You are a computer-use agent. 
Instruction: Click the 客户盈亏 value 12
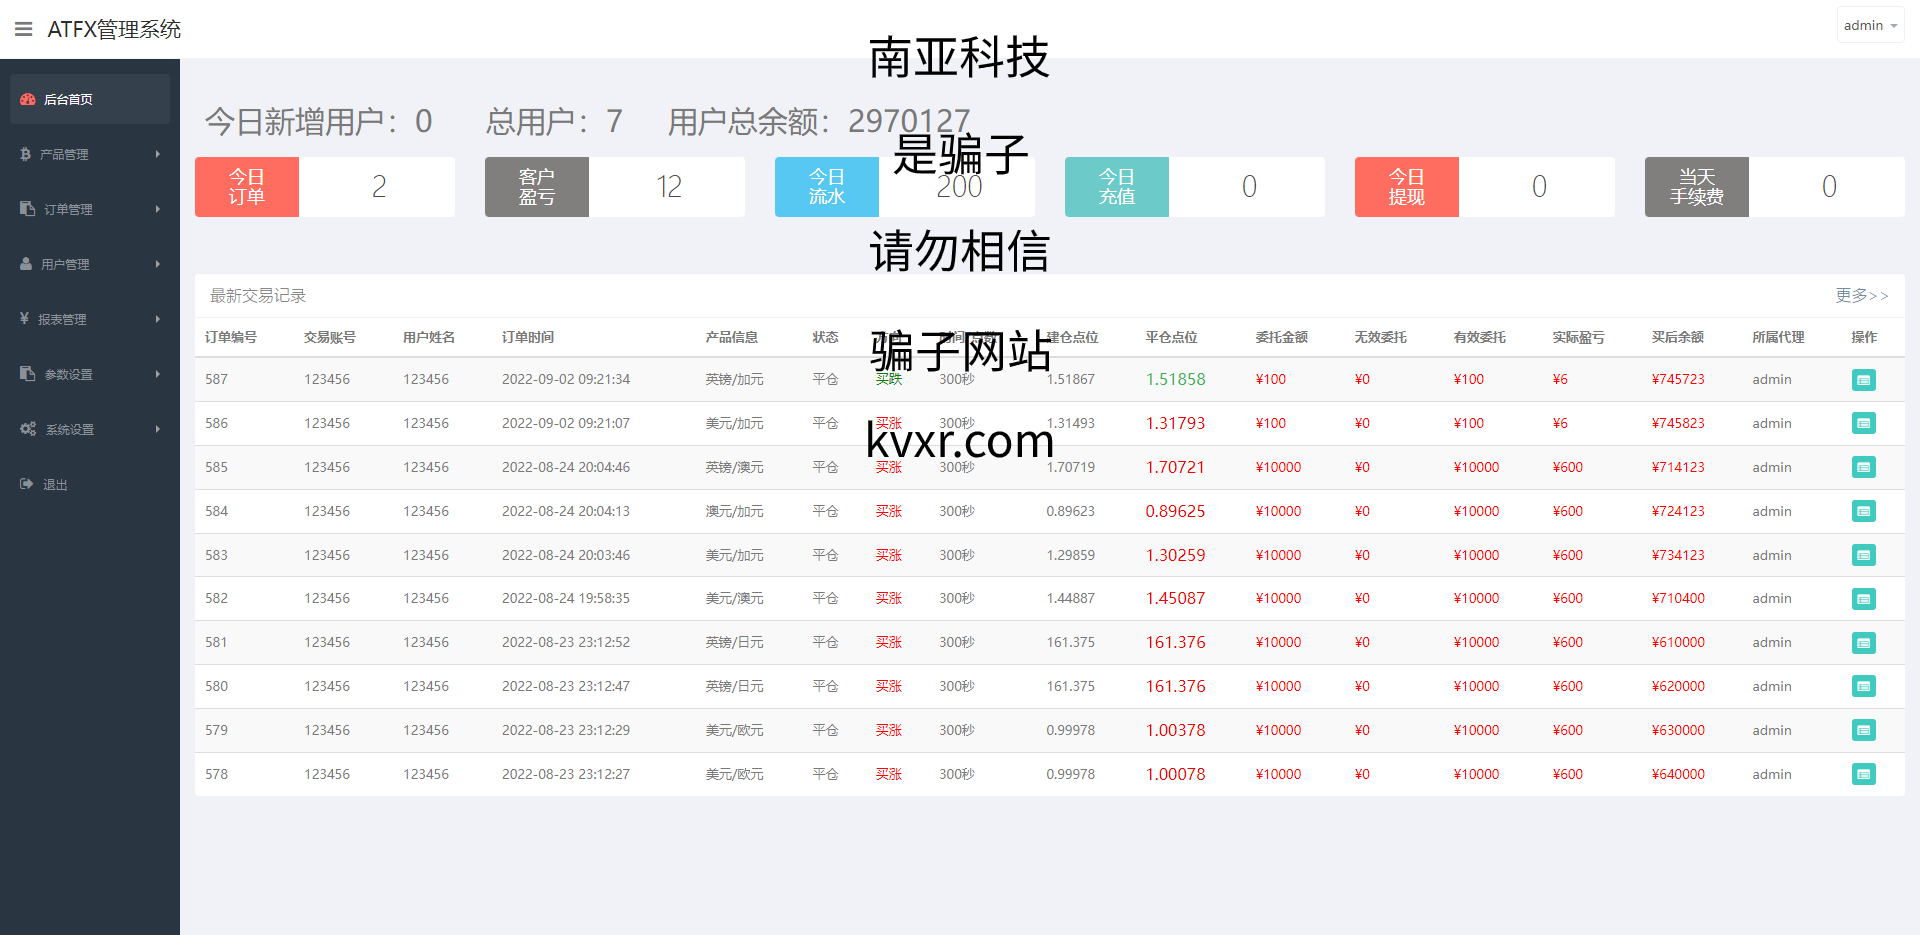[669, 187]
